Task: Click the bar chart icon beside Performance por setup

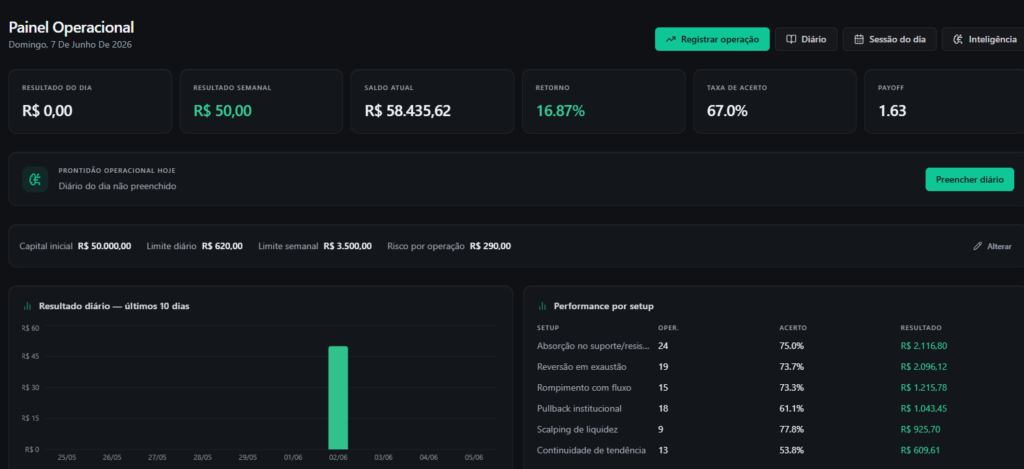Action: coord(542,306)
